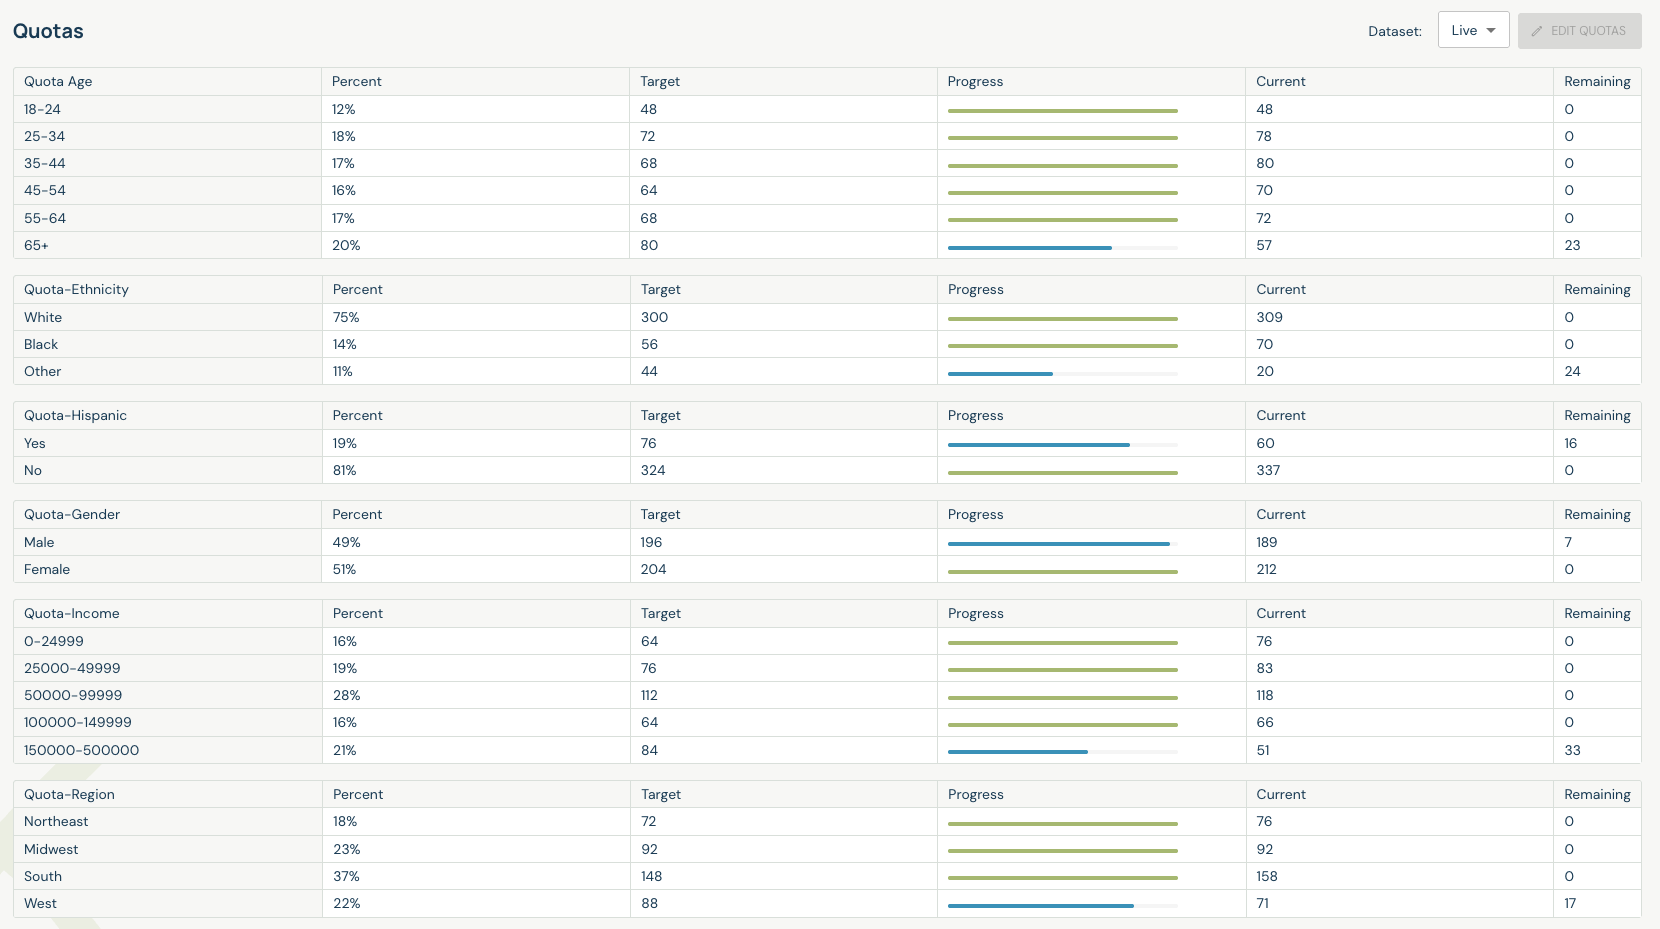The height and width of the screenshot is (929, 1660).
Task: Click the Female row label
Action: (x=47, y=569)
